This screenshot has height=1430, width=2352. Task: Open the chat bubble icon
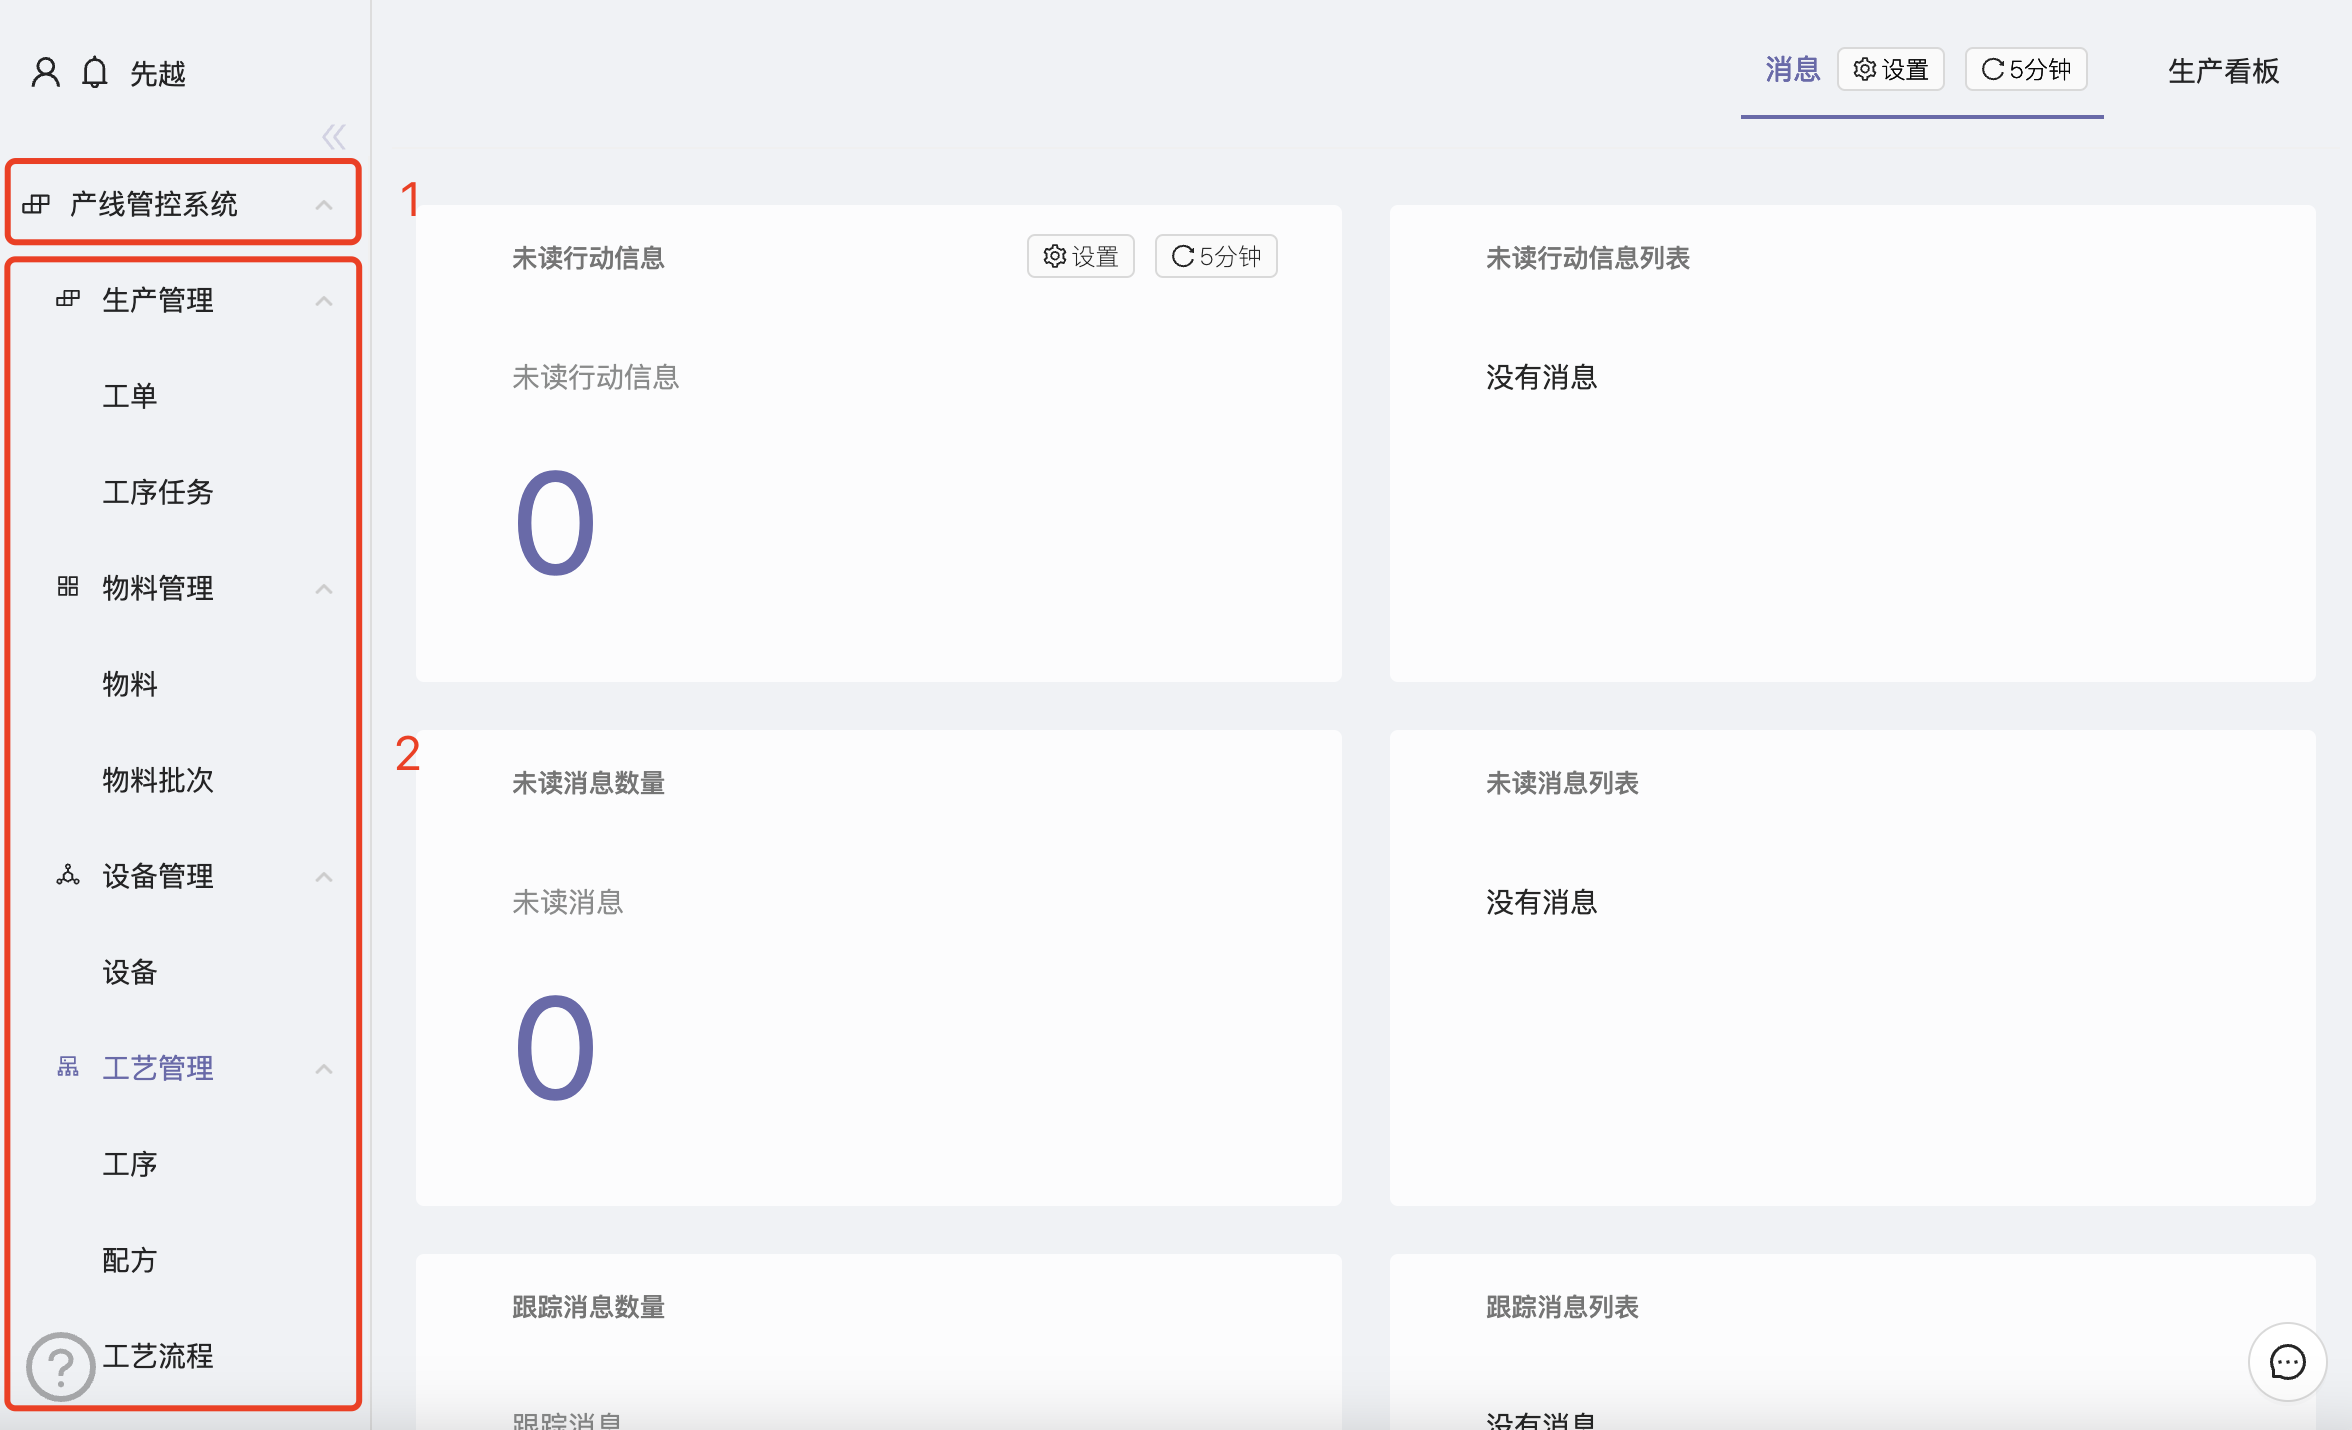(x=2287, y=1362)
